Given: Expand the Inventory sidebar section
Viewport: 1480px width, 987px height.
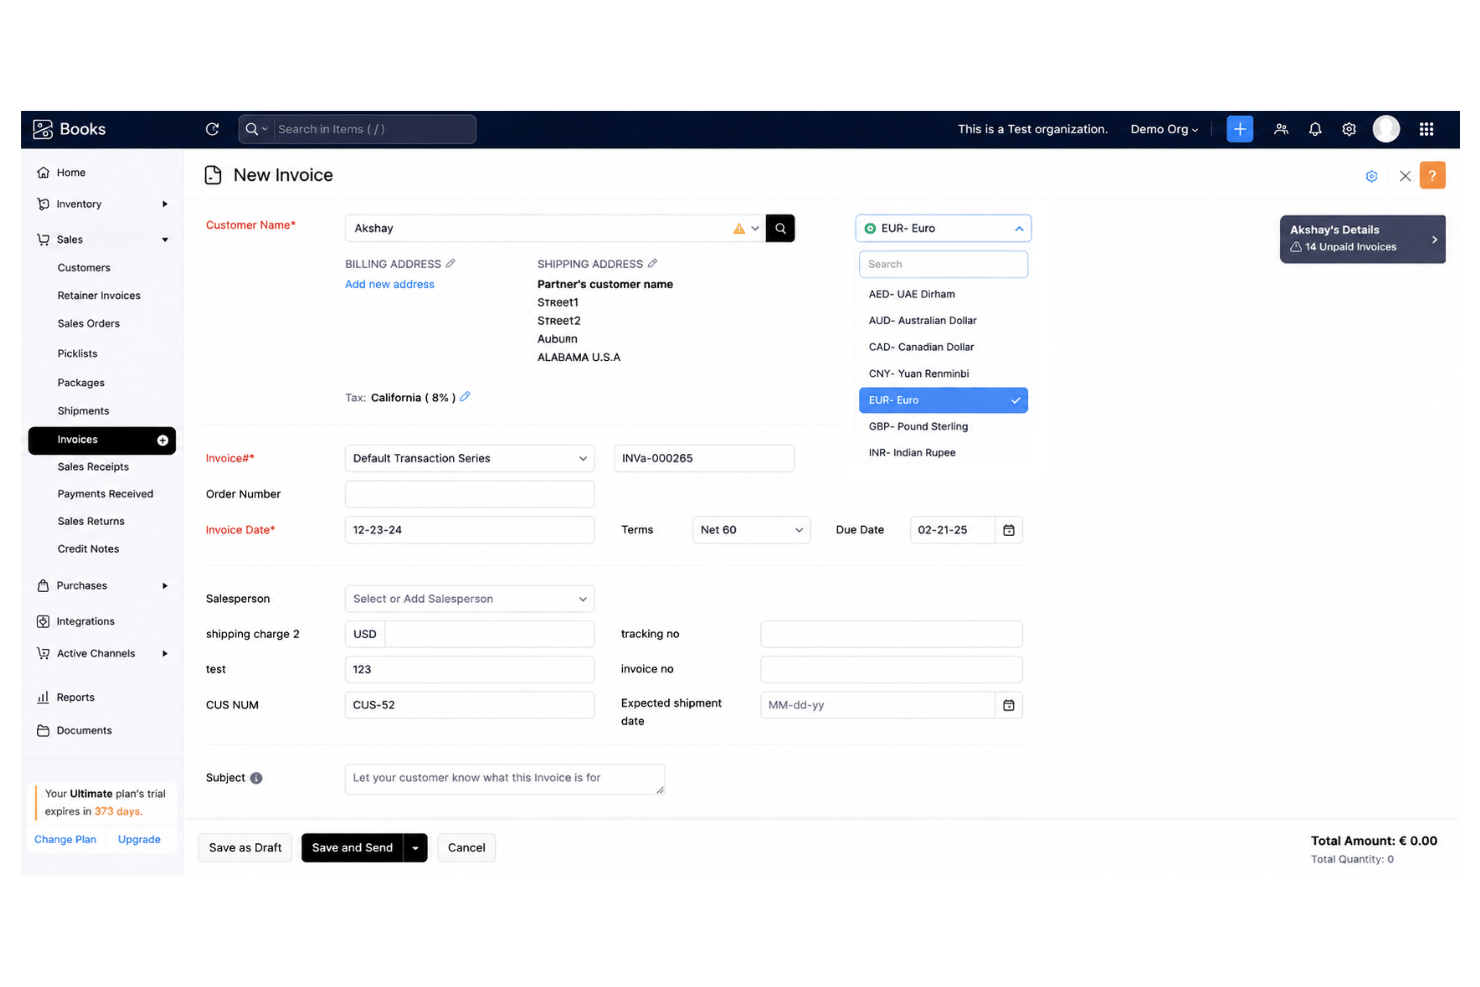Looking at the screenshot, I should click(x=165, y=204).
